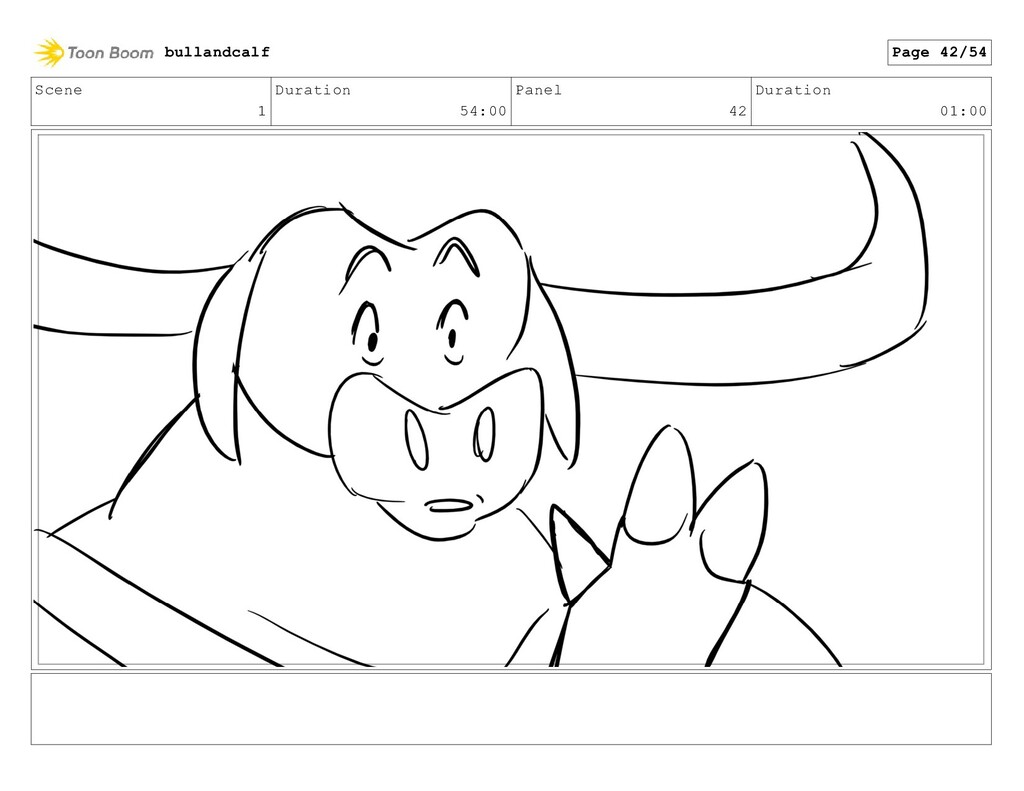
Task: Select the 'bullandcalf' project title
Action: point(217,52)
